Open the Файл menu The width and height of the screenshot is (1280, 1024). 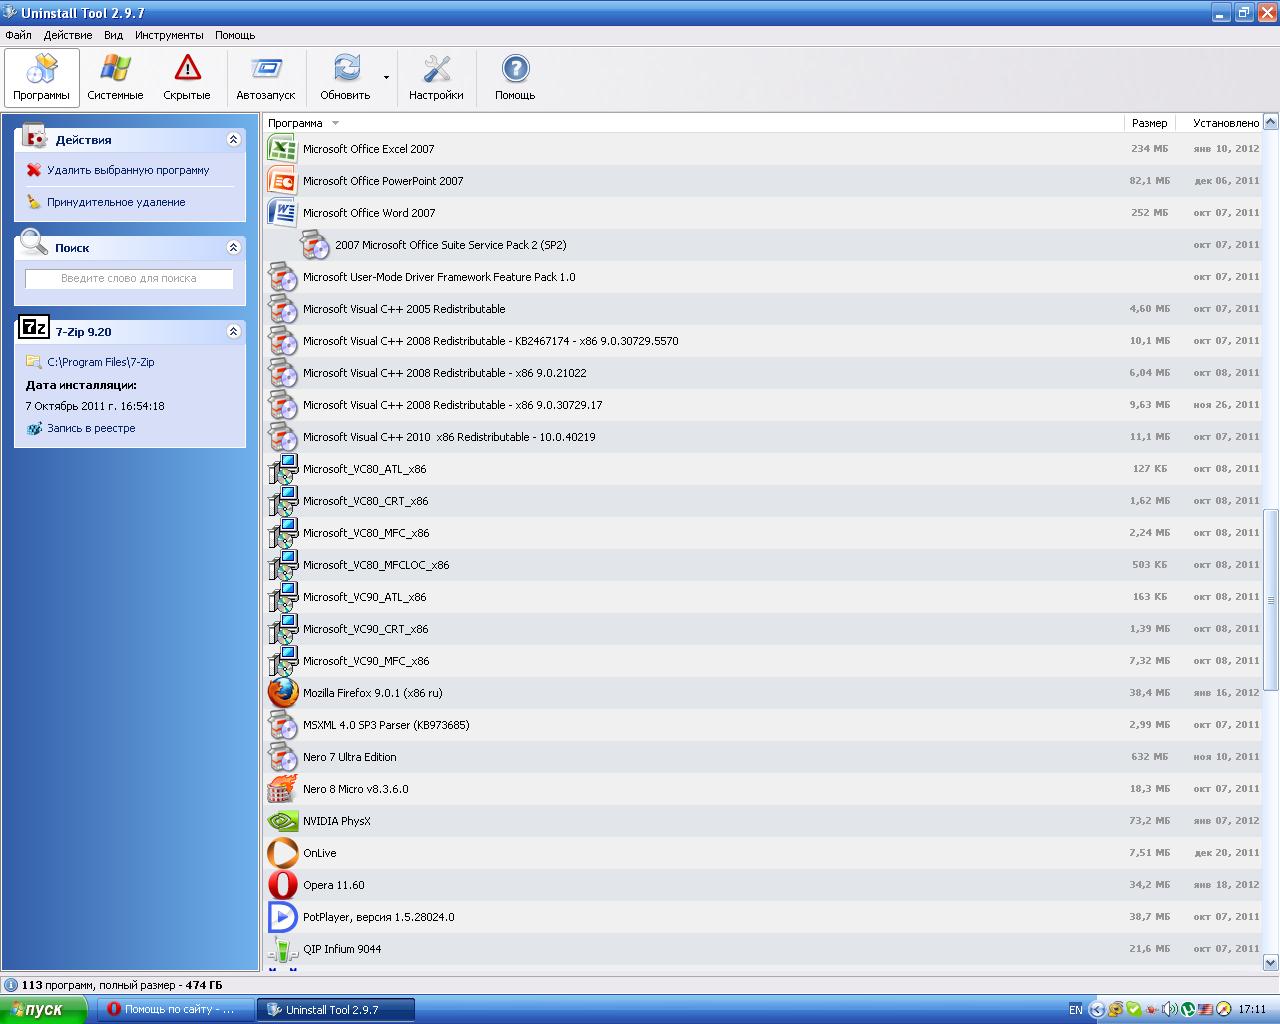tap(18, 35)
